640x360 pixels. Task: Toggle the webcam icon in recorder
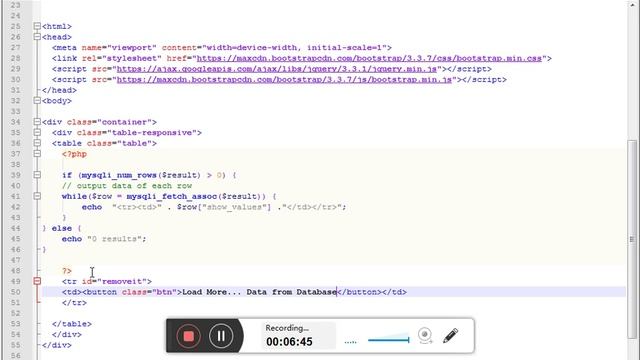click(x=425, y=336)
